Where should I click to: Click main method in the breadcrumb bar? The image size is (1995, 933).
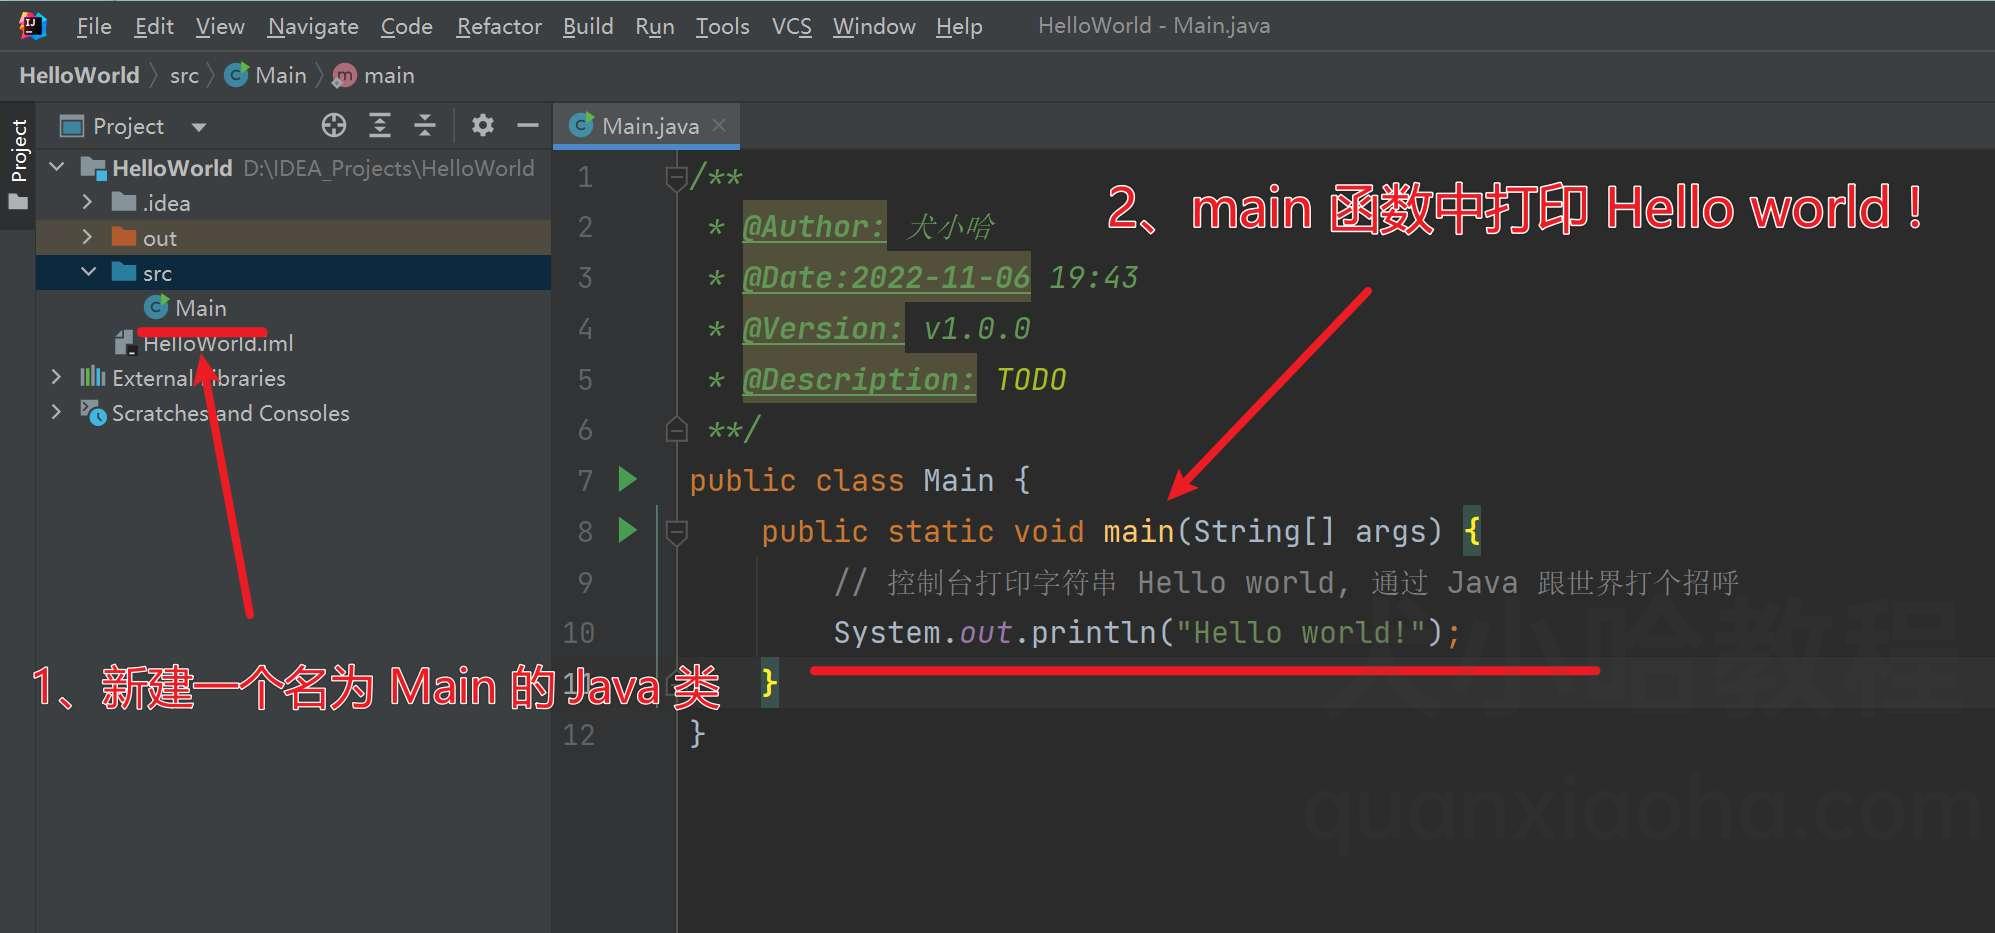pos(374,76)
